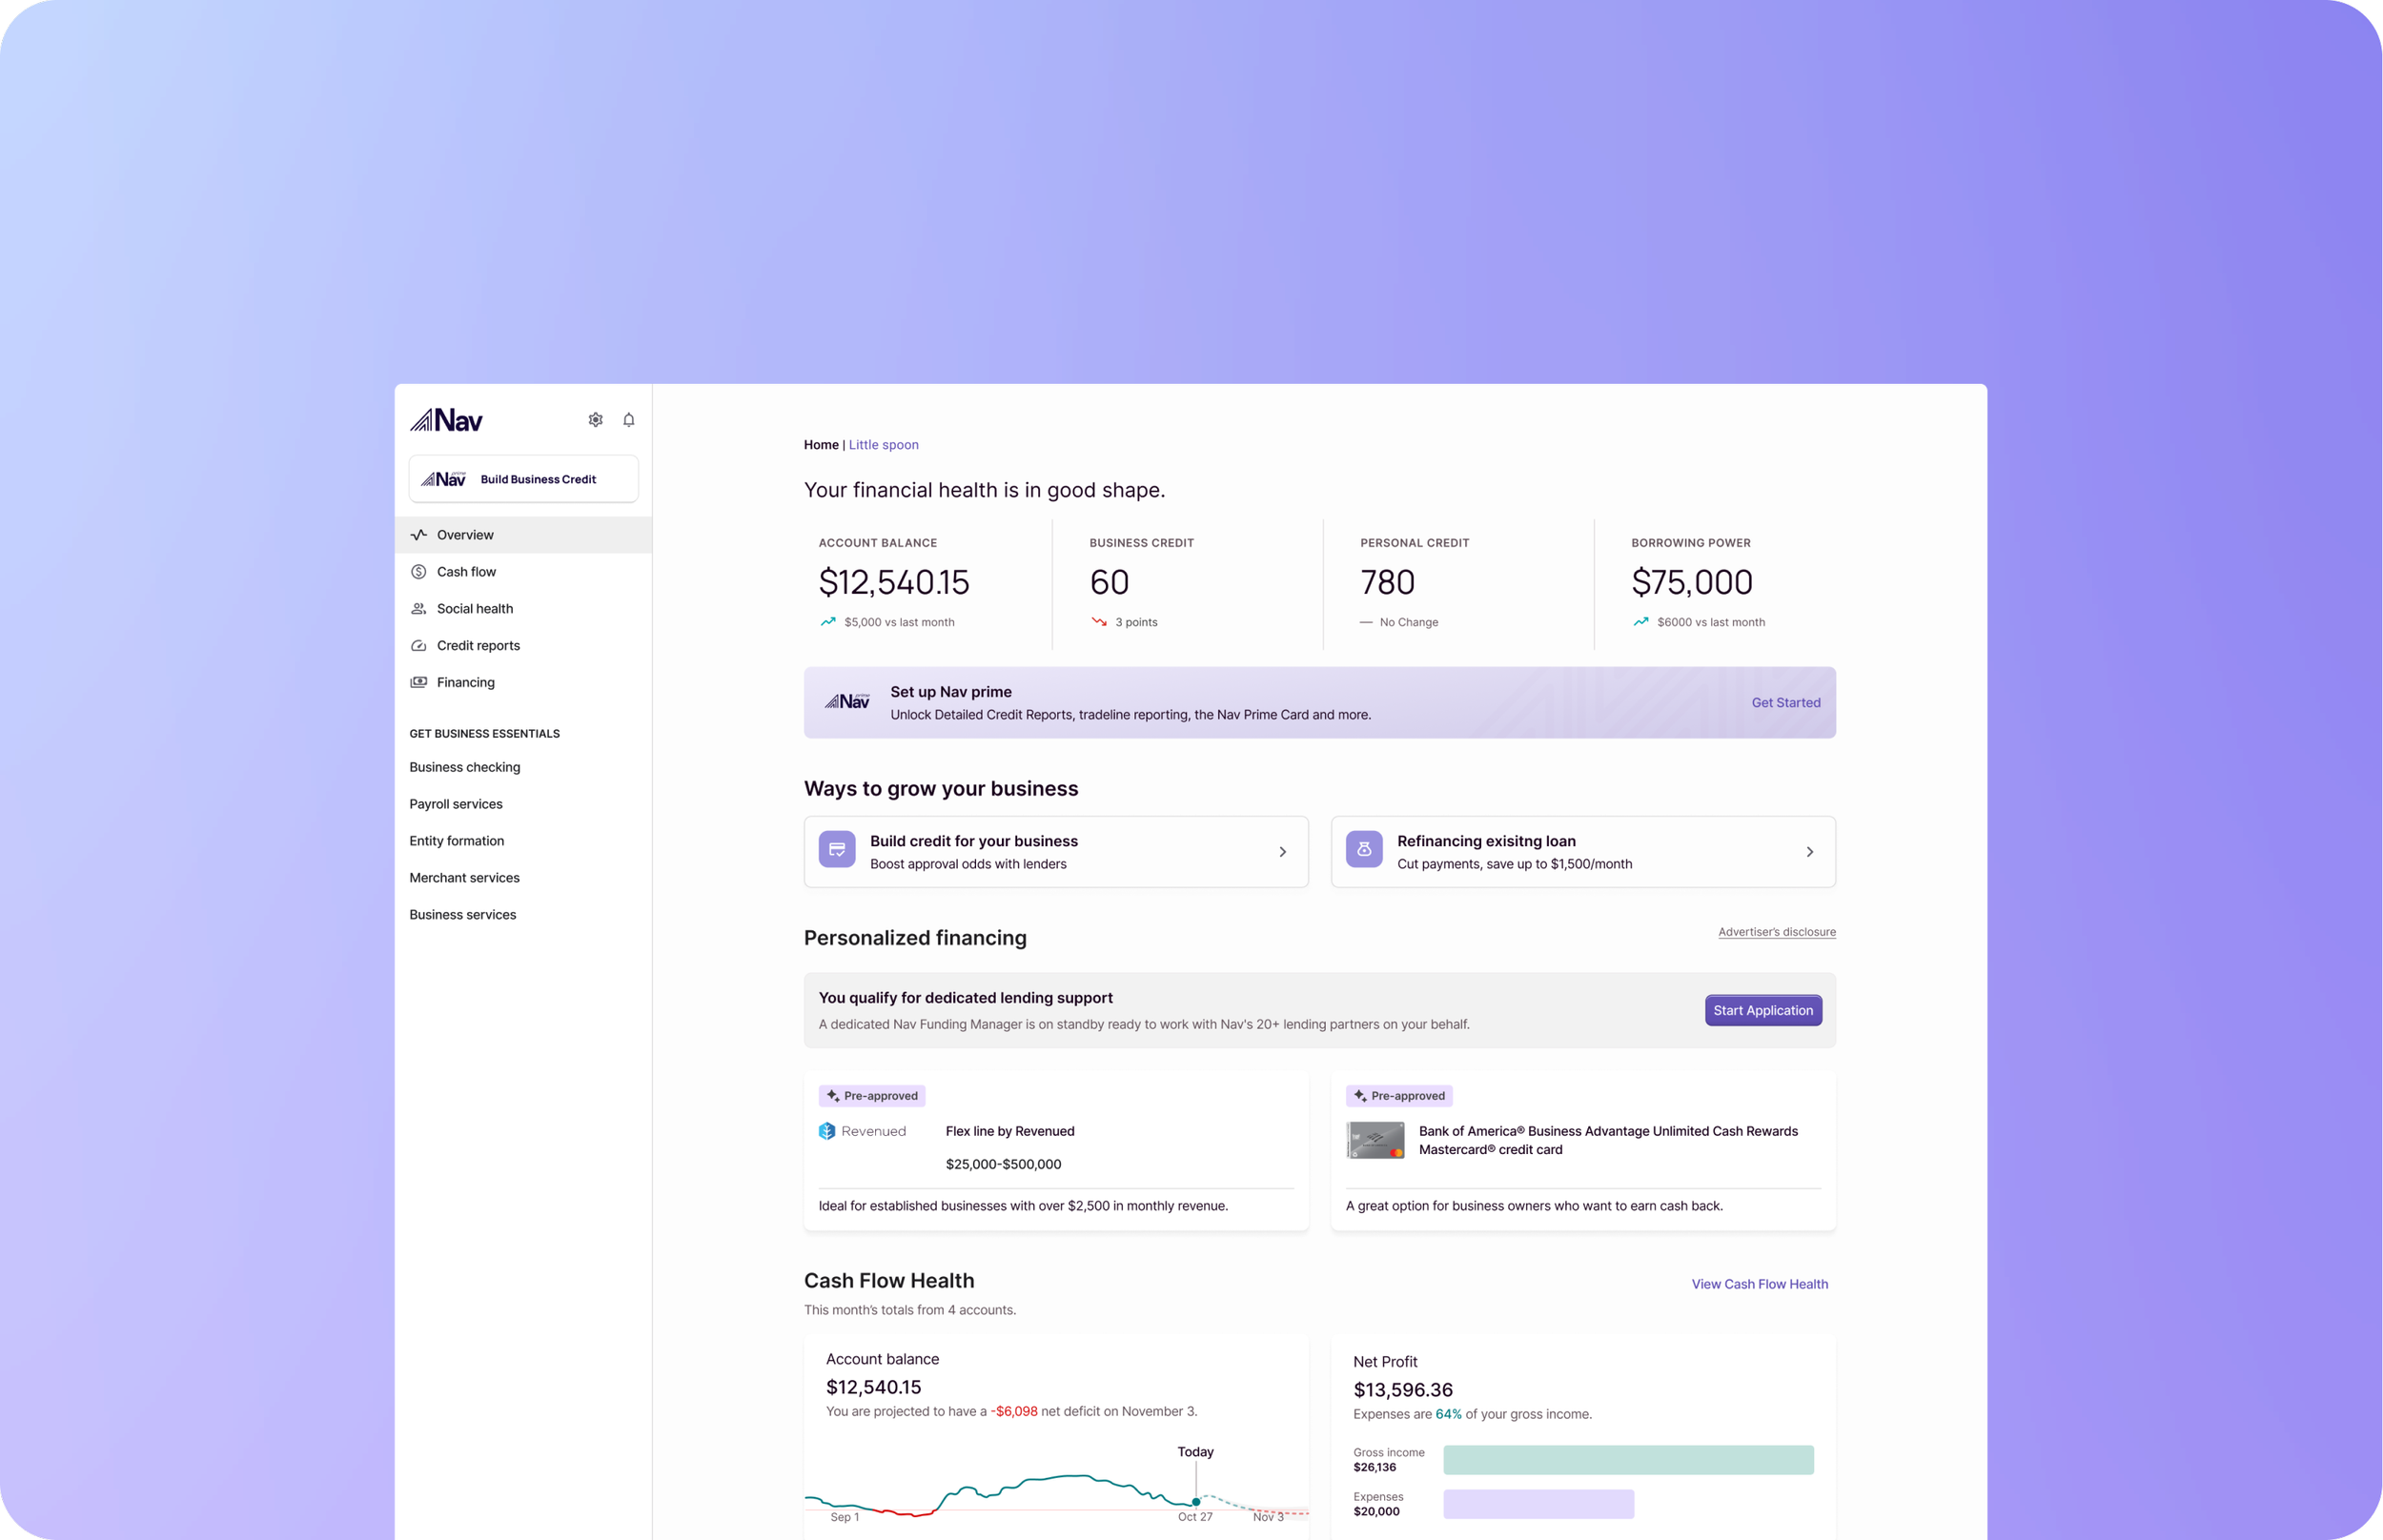Open settings gear icon in sidebar header
This screenshot has width=2383, height=1540.
595,420
